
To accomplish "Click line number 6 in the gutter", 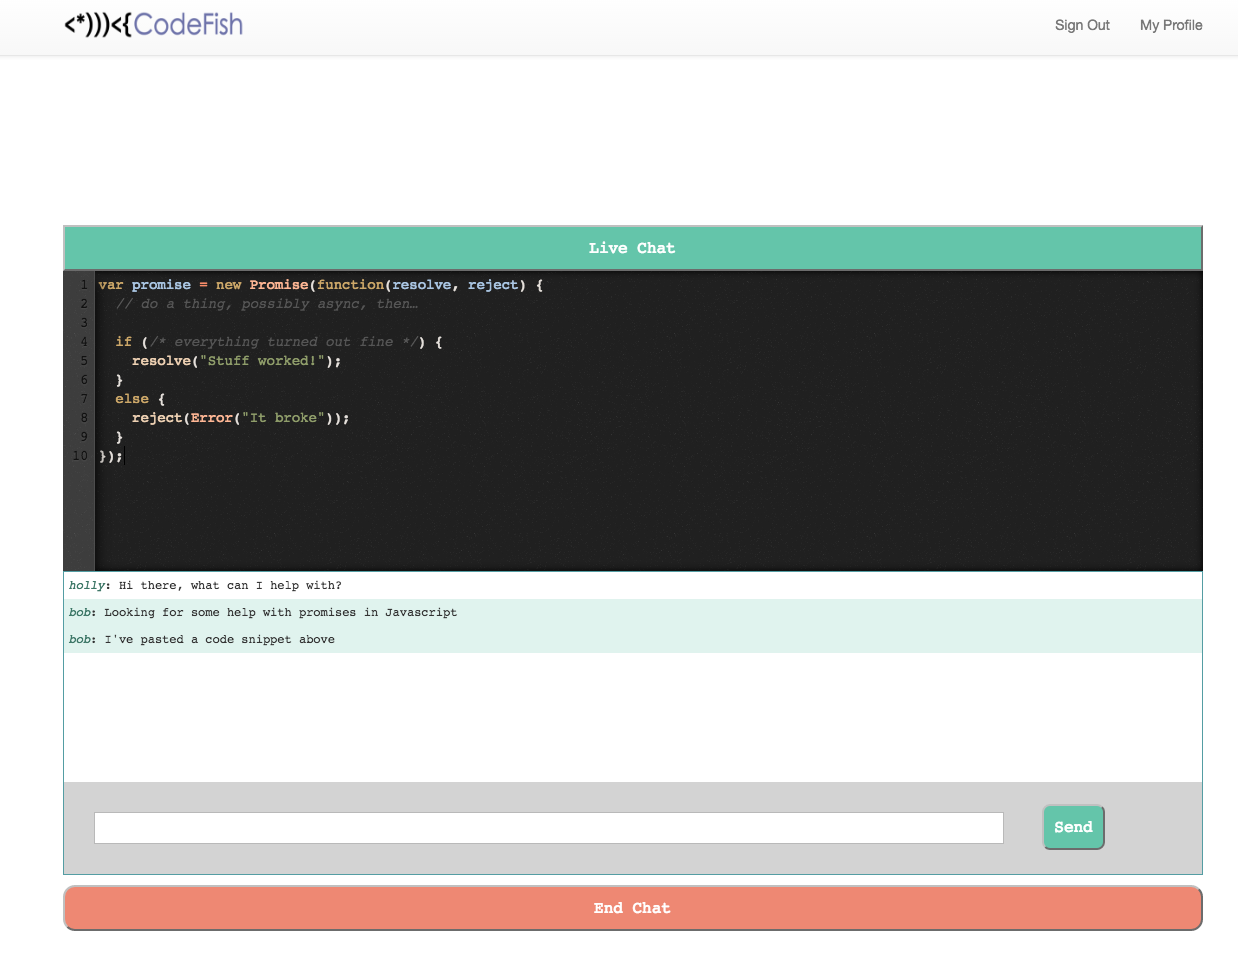I will pos(84,380).
